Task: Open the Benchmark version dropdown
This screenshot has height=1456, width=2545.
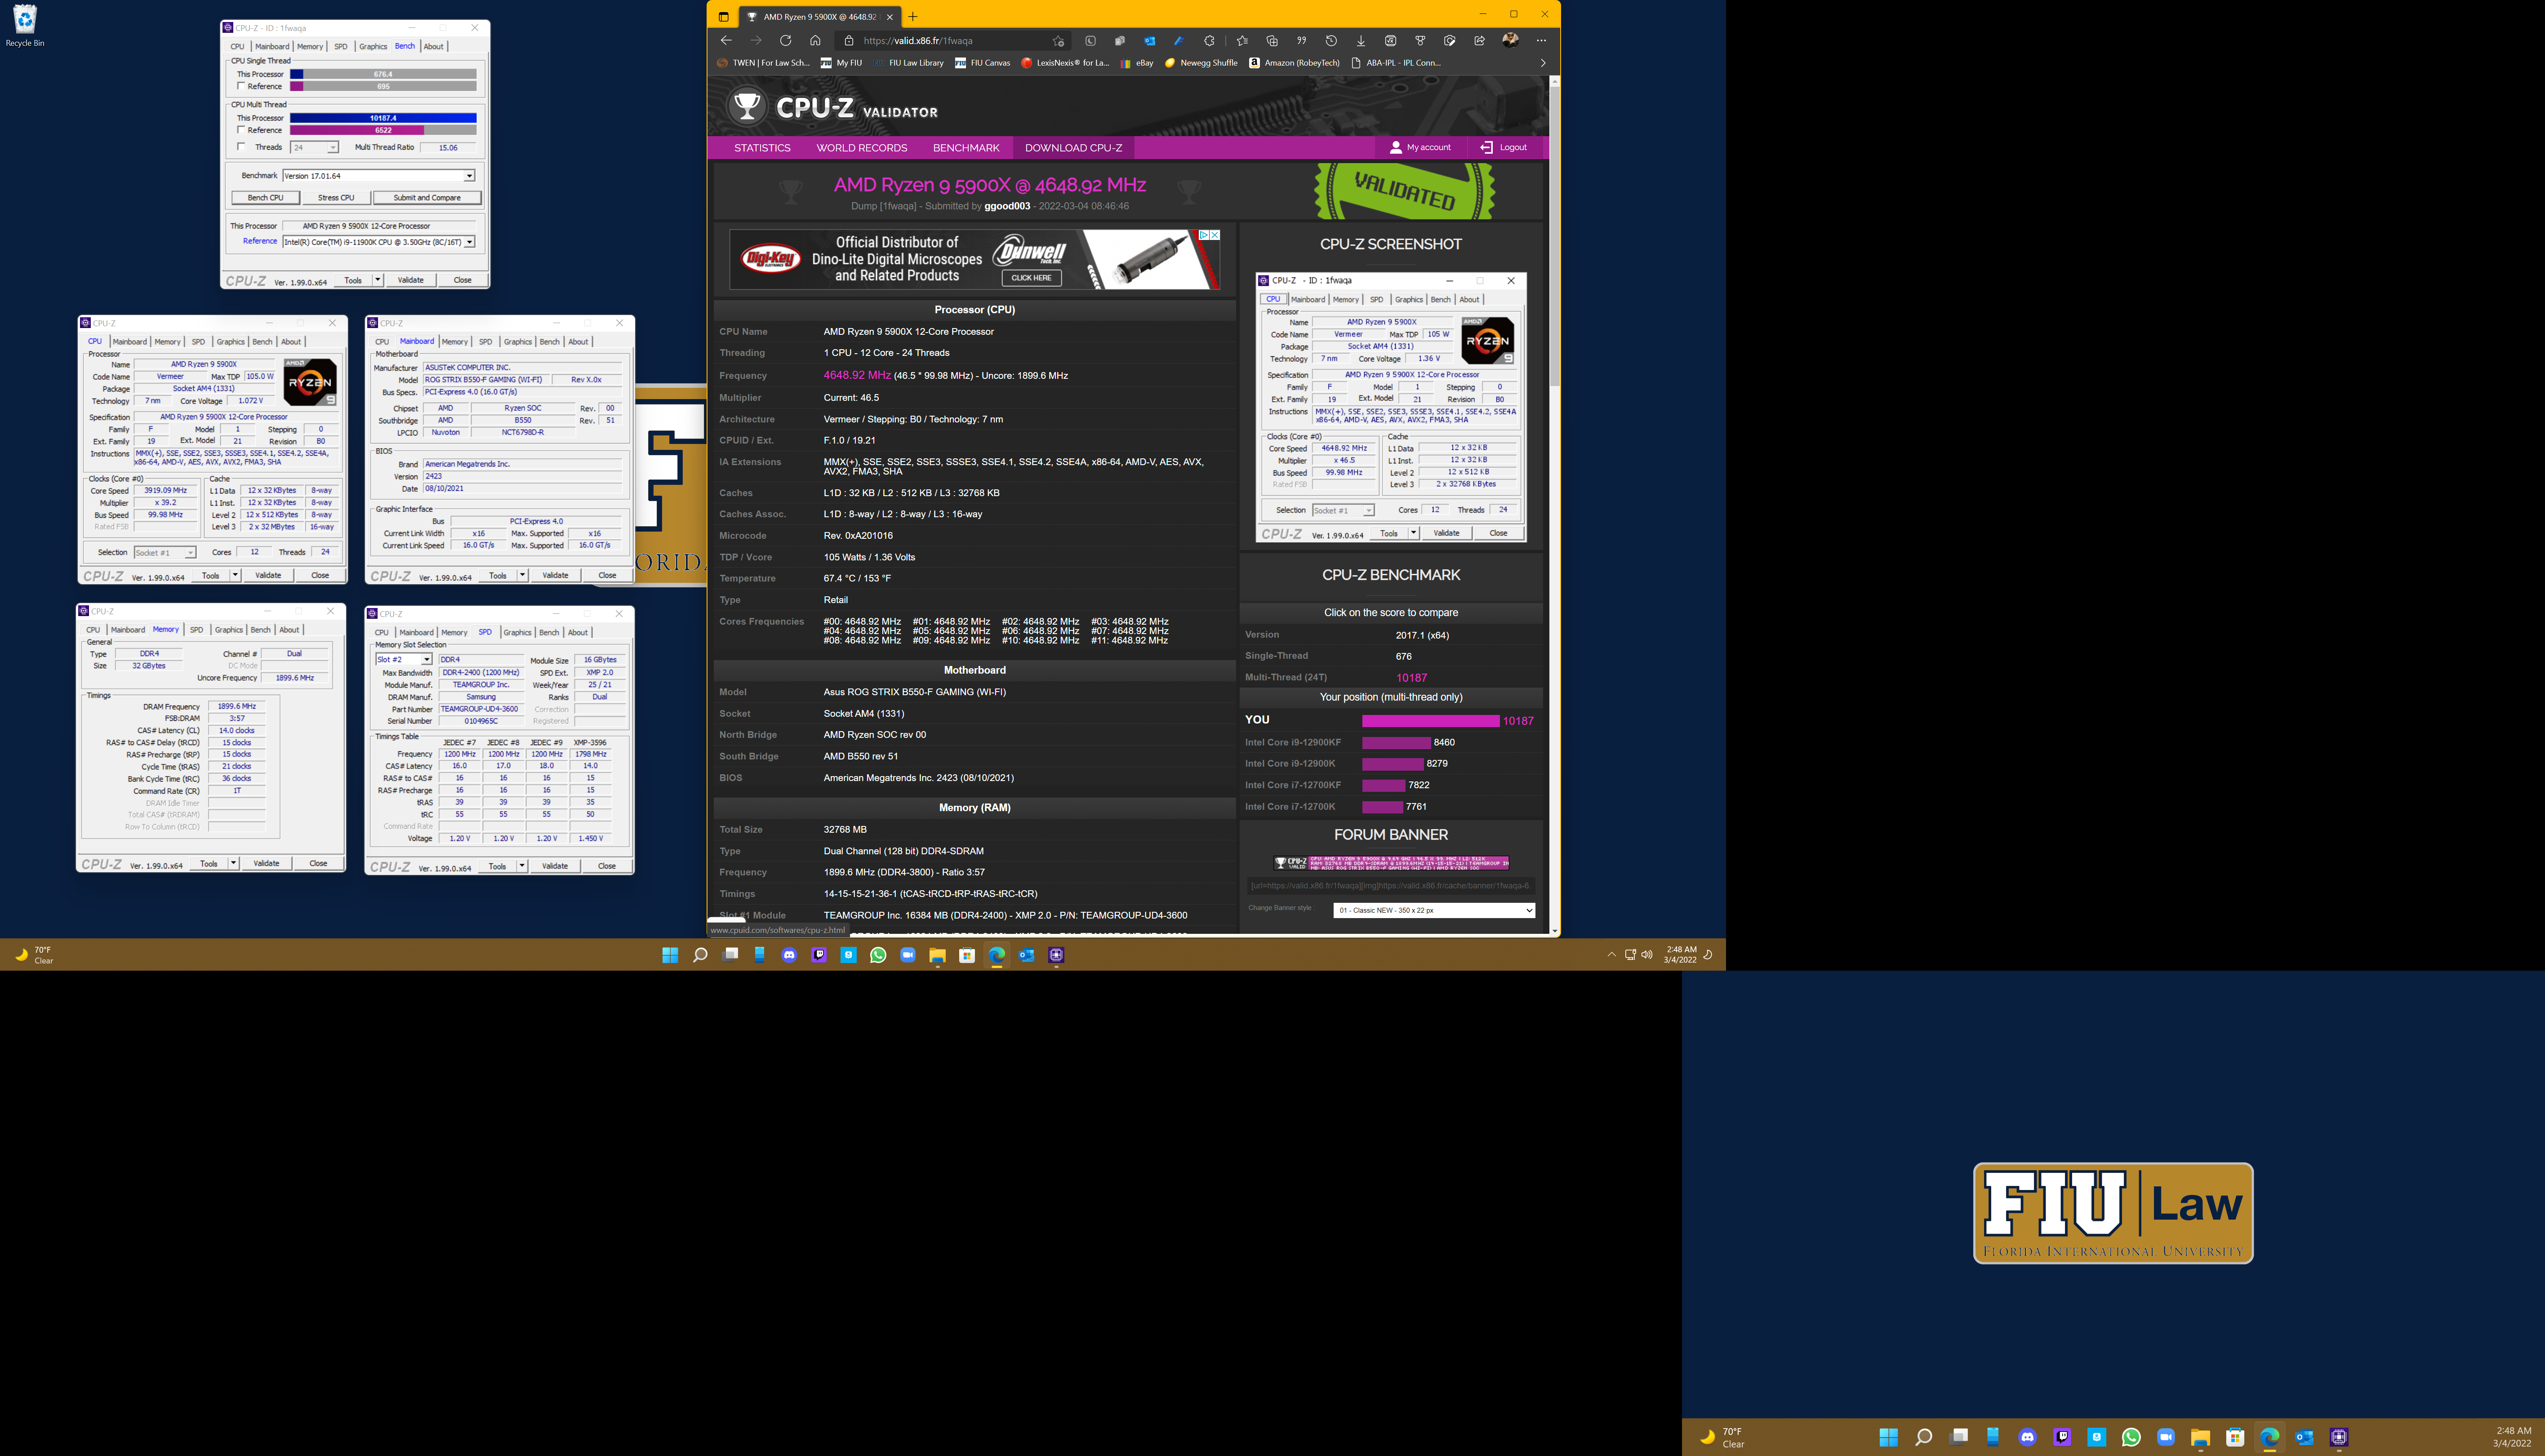Action: coord(469,176)
